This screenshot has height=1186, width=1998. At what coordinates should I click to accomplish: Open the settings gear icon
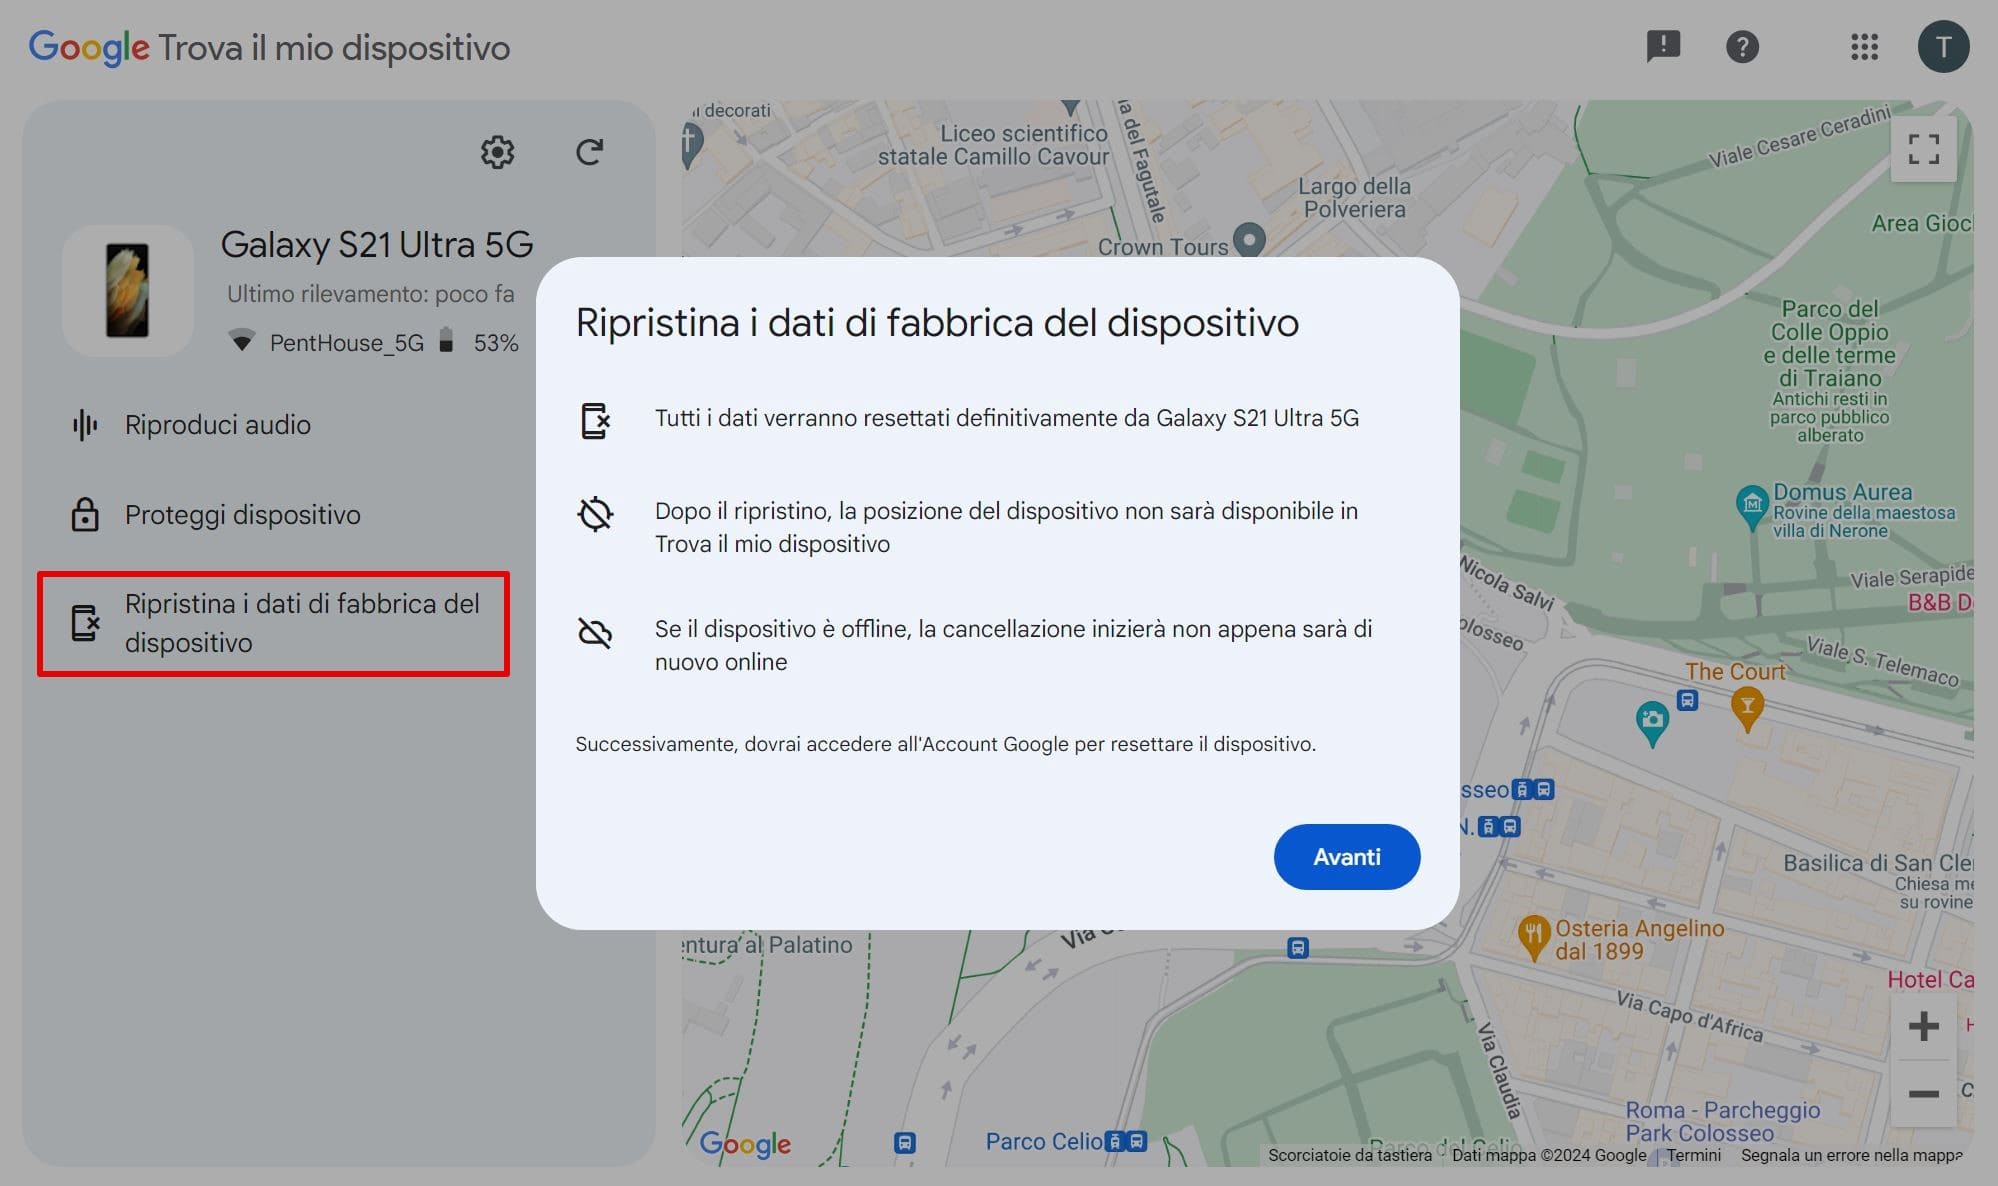497,152
